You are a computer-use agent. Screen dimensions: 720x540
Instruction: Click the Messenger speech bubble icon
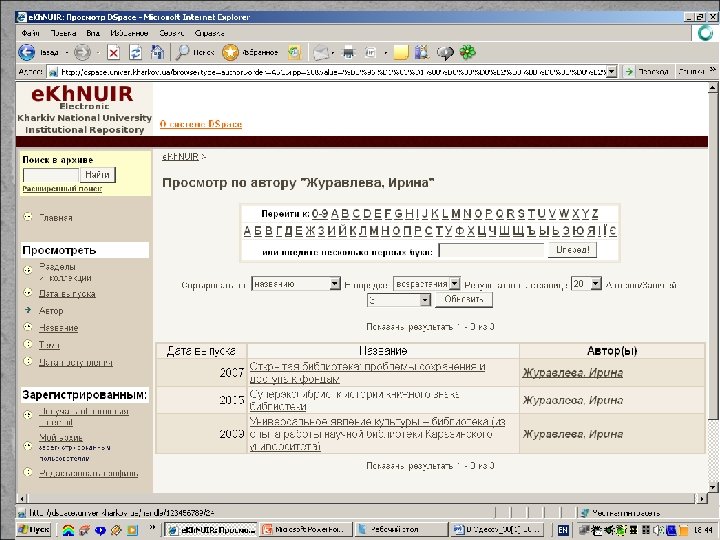point(444,53)
